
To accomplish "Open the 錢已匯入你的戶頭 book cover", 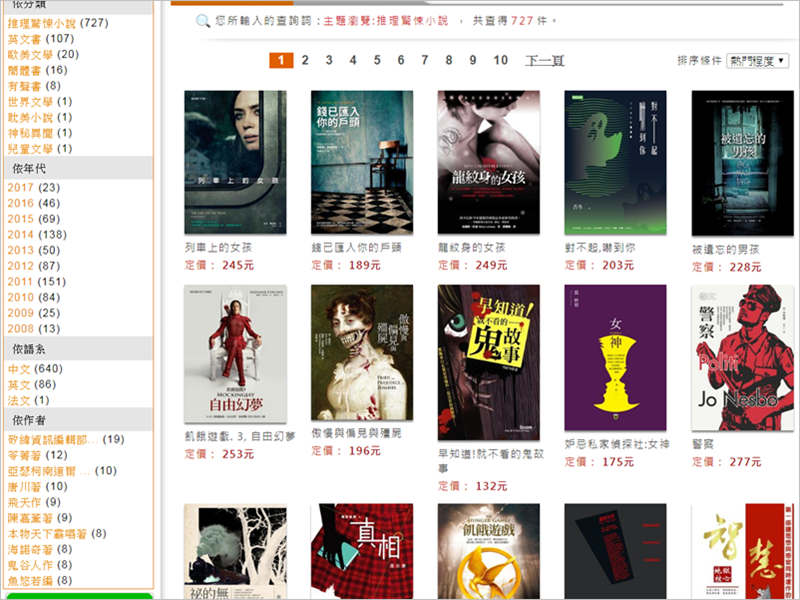I will tap(361, 162).
